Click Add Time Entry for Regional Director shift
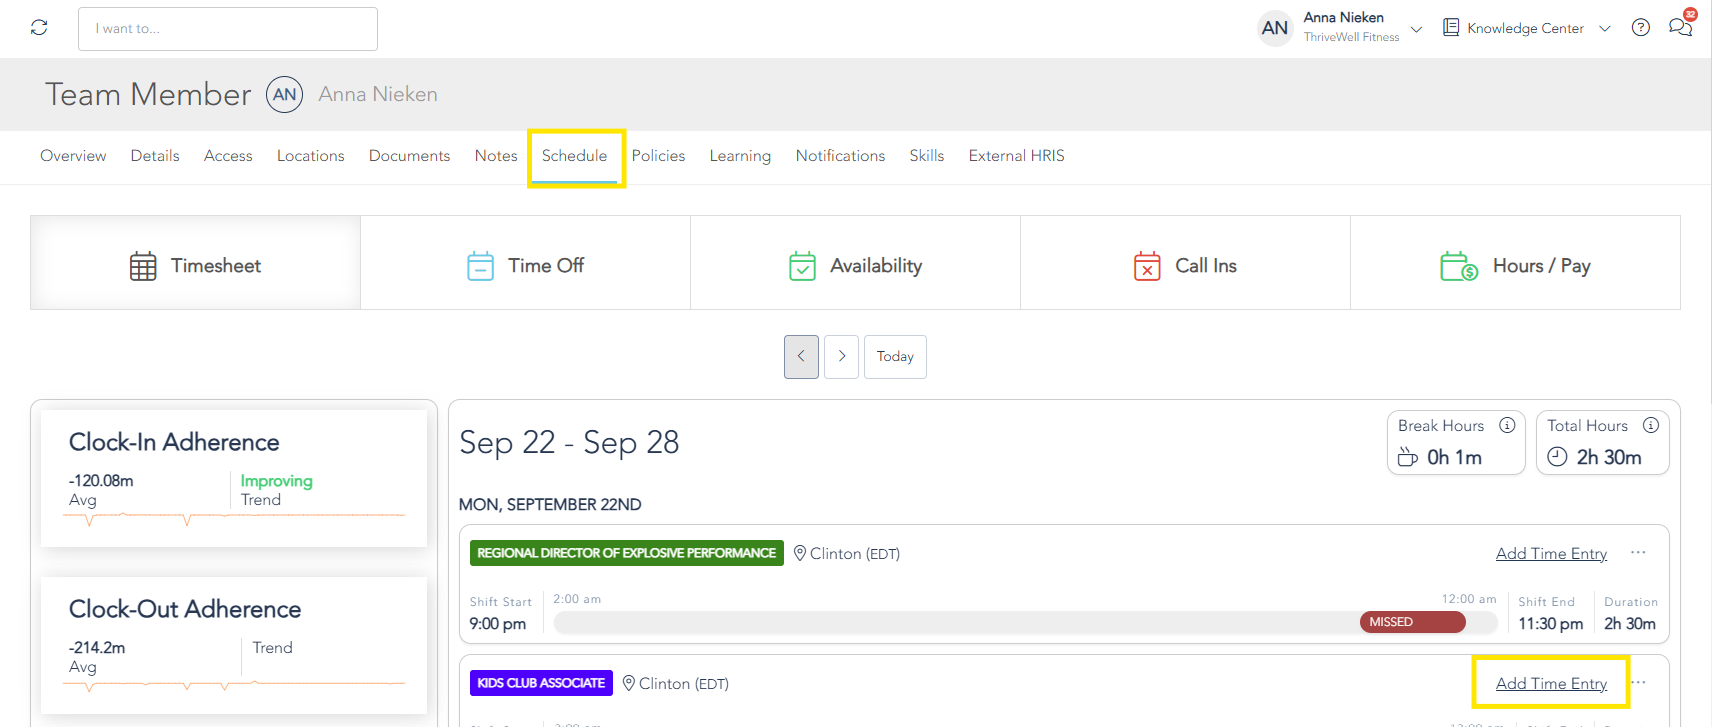This screenshot has width=1712, height=727. (1551, 554)
